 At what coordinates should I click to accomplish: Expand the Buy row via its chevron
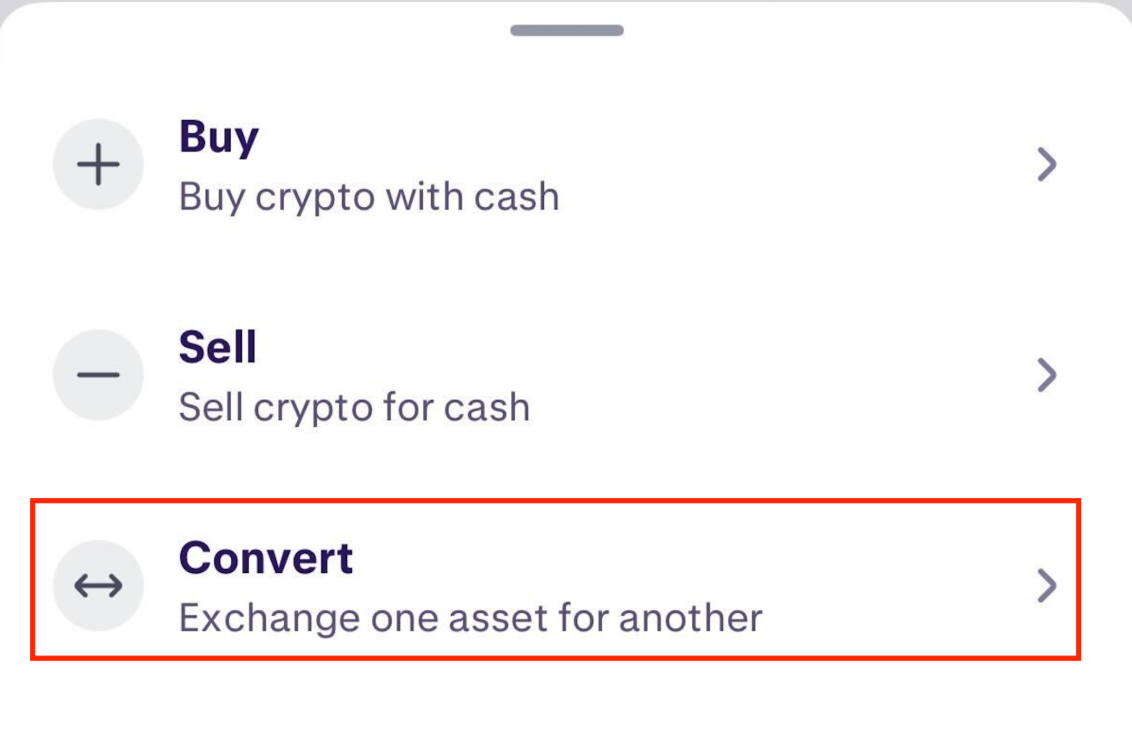(1046, 164)
